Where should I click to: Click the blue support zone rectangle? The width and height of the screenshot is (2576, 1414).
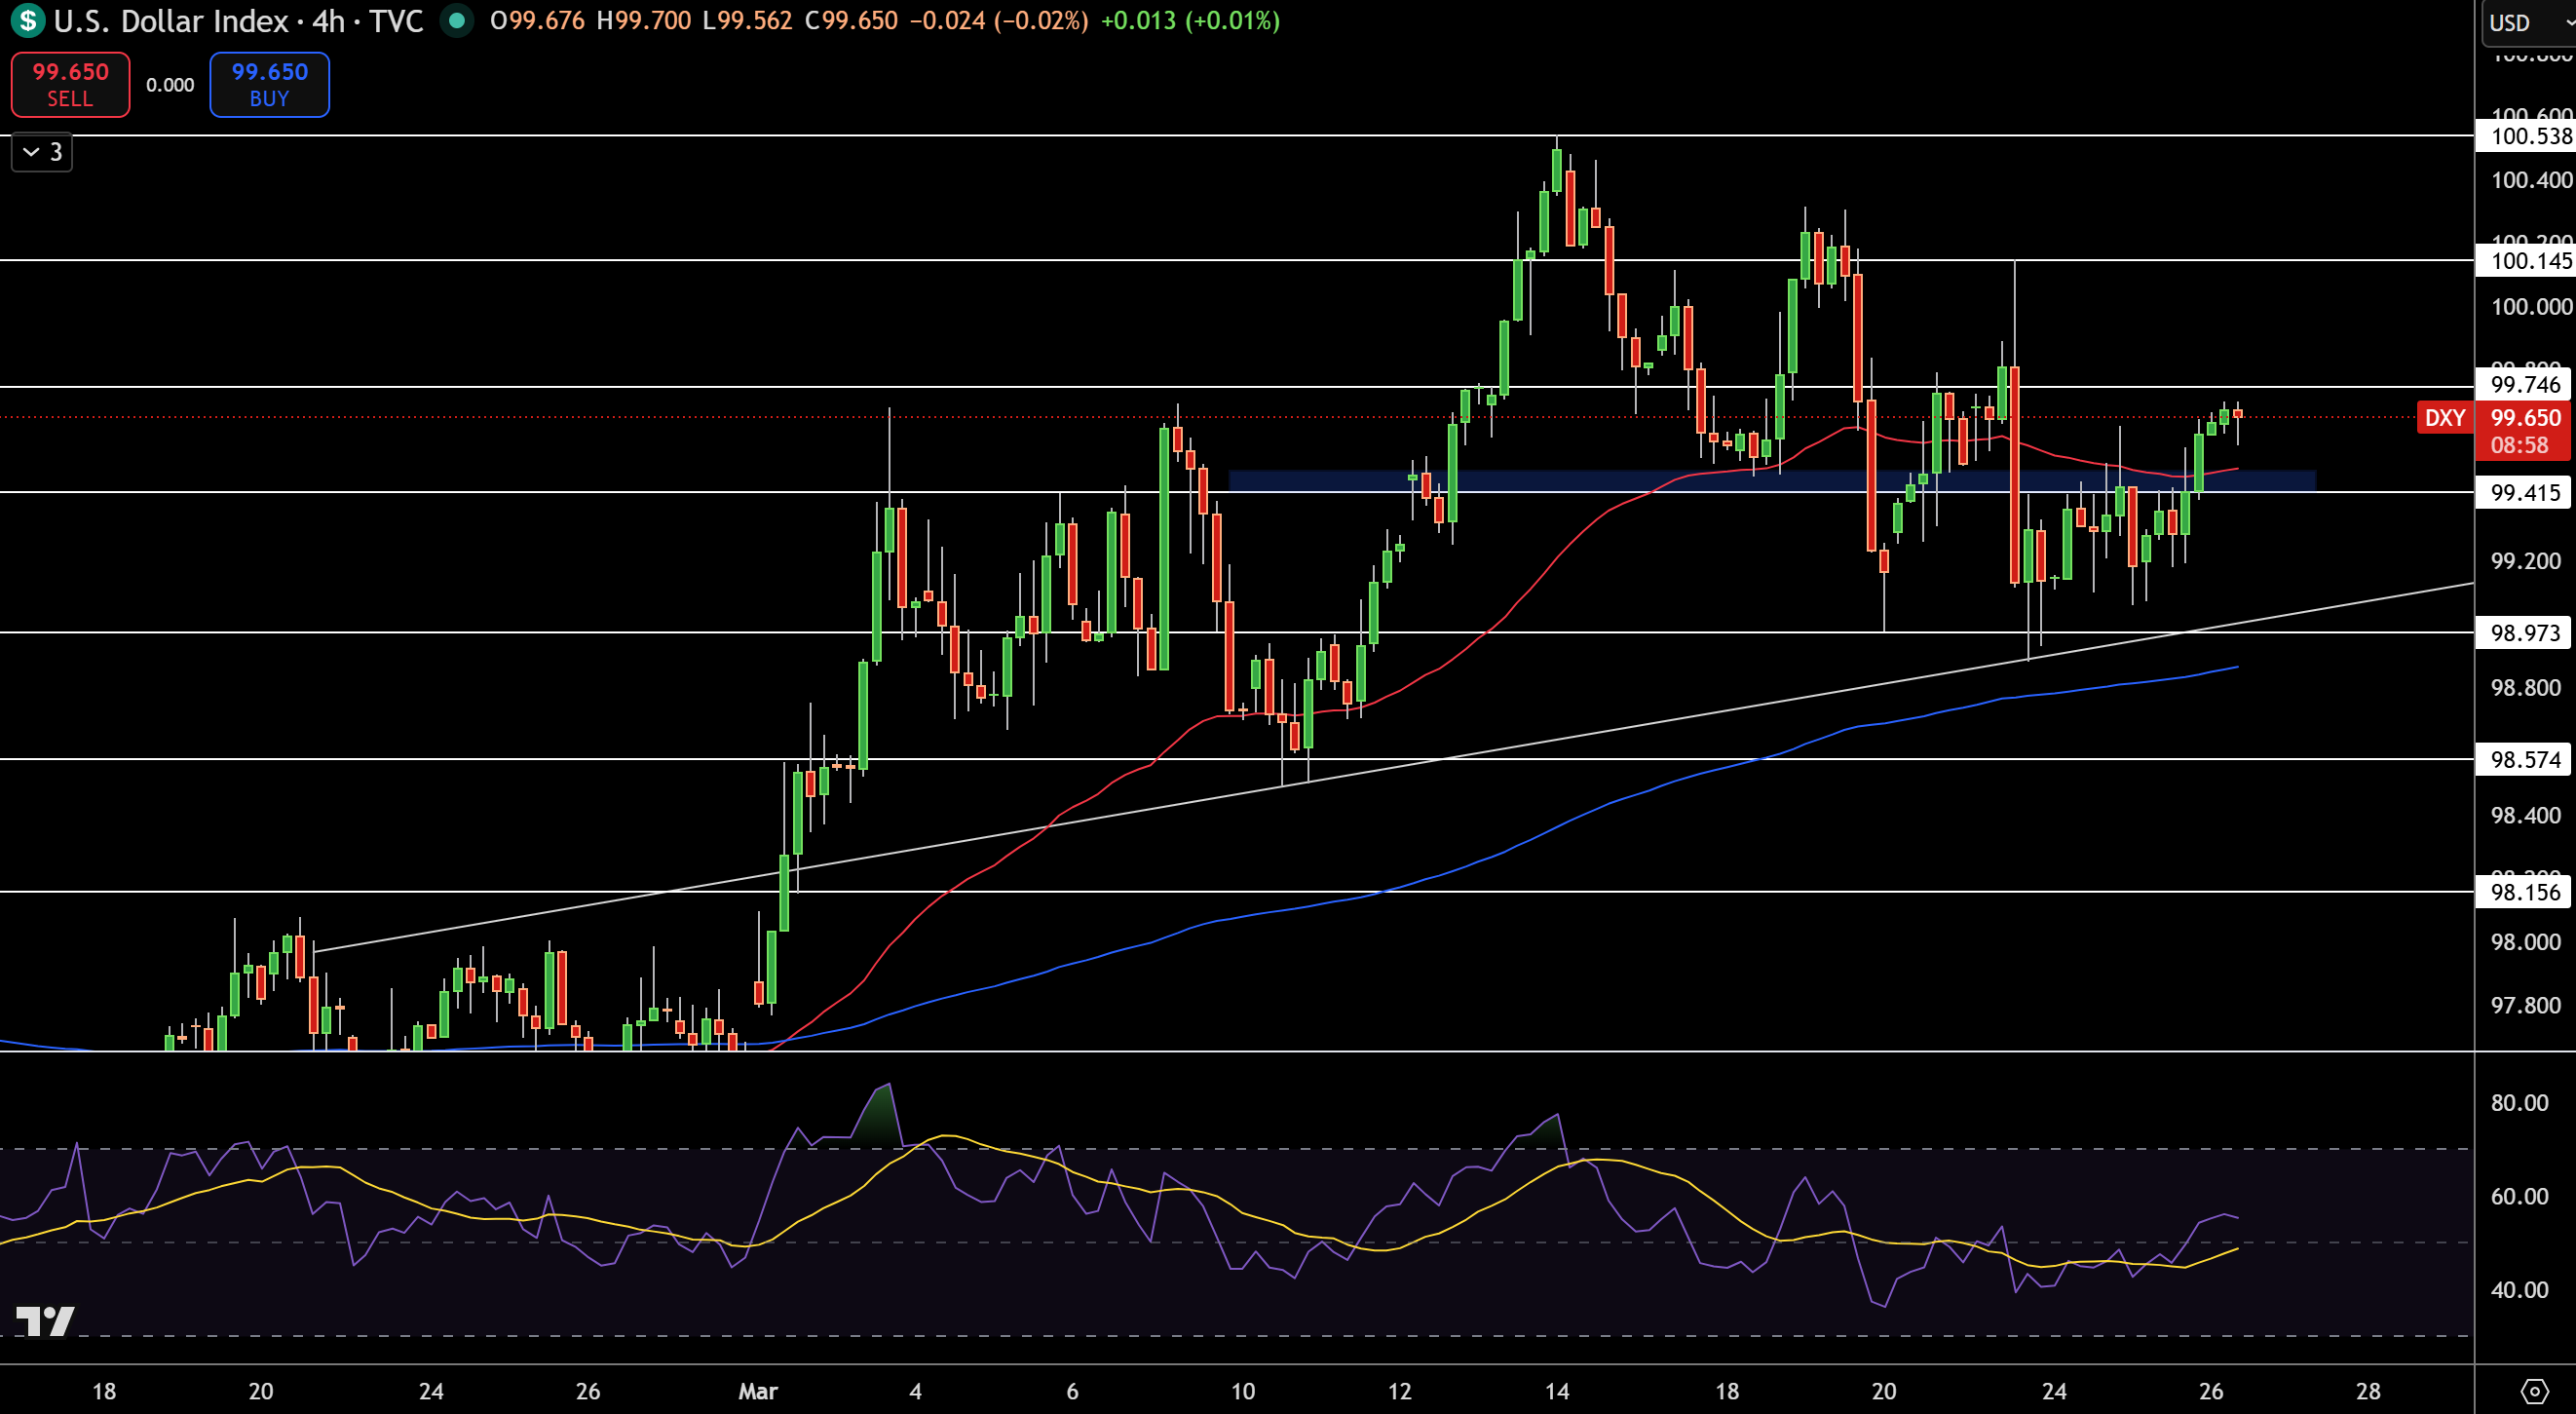(1771, 480)
